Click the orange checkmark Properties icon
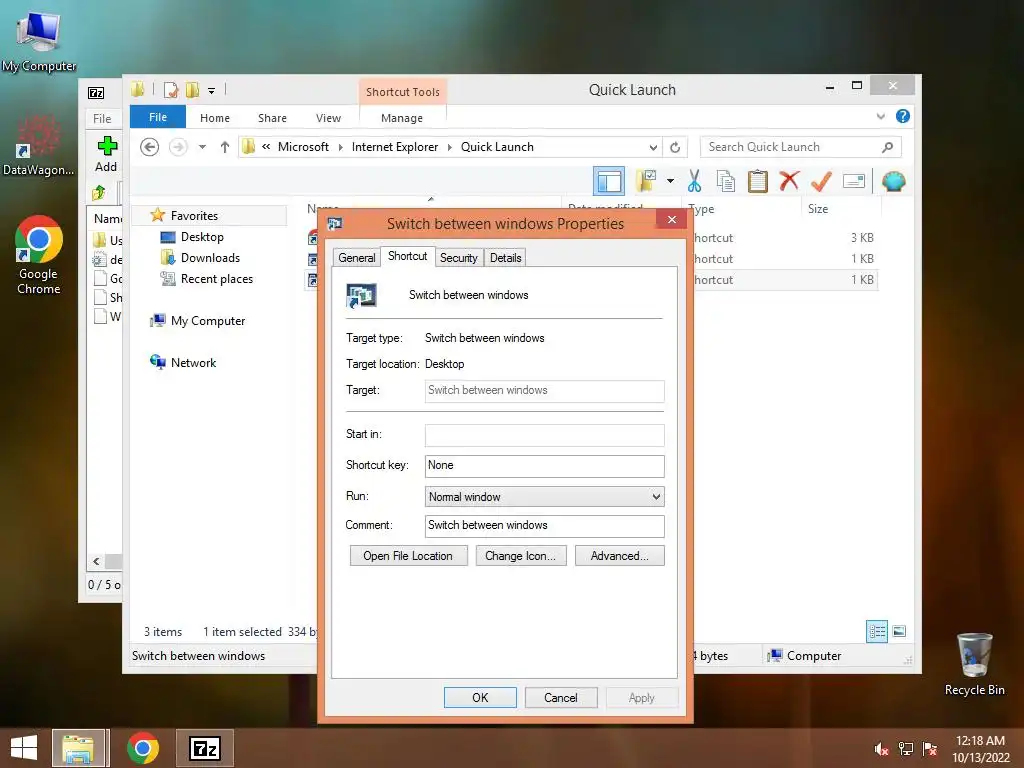This screenshot has height=768, width=1024. [x=821, y=181]
